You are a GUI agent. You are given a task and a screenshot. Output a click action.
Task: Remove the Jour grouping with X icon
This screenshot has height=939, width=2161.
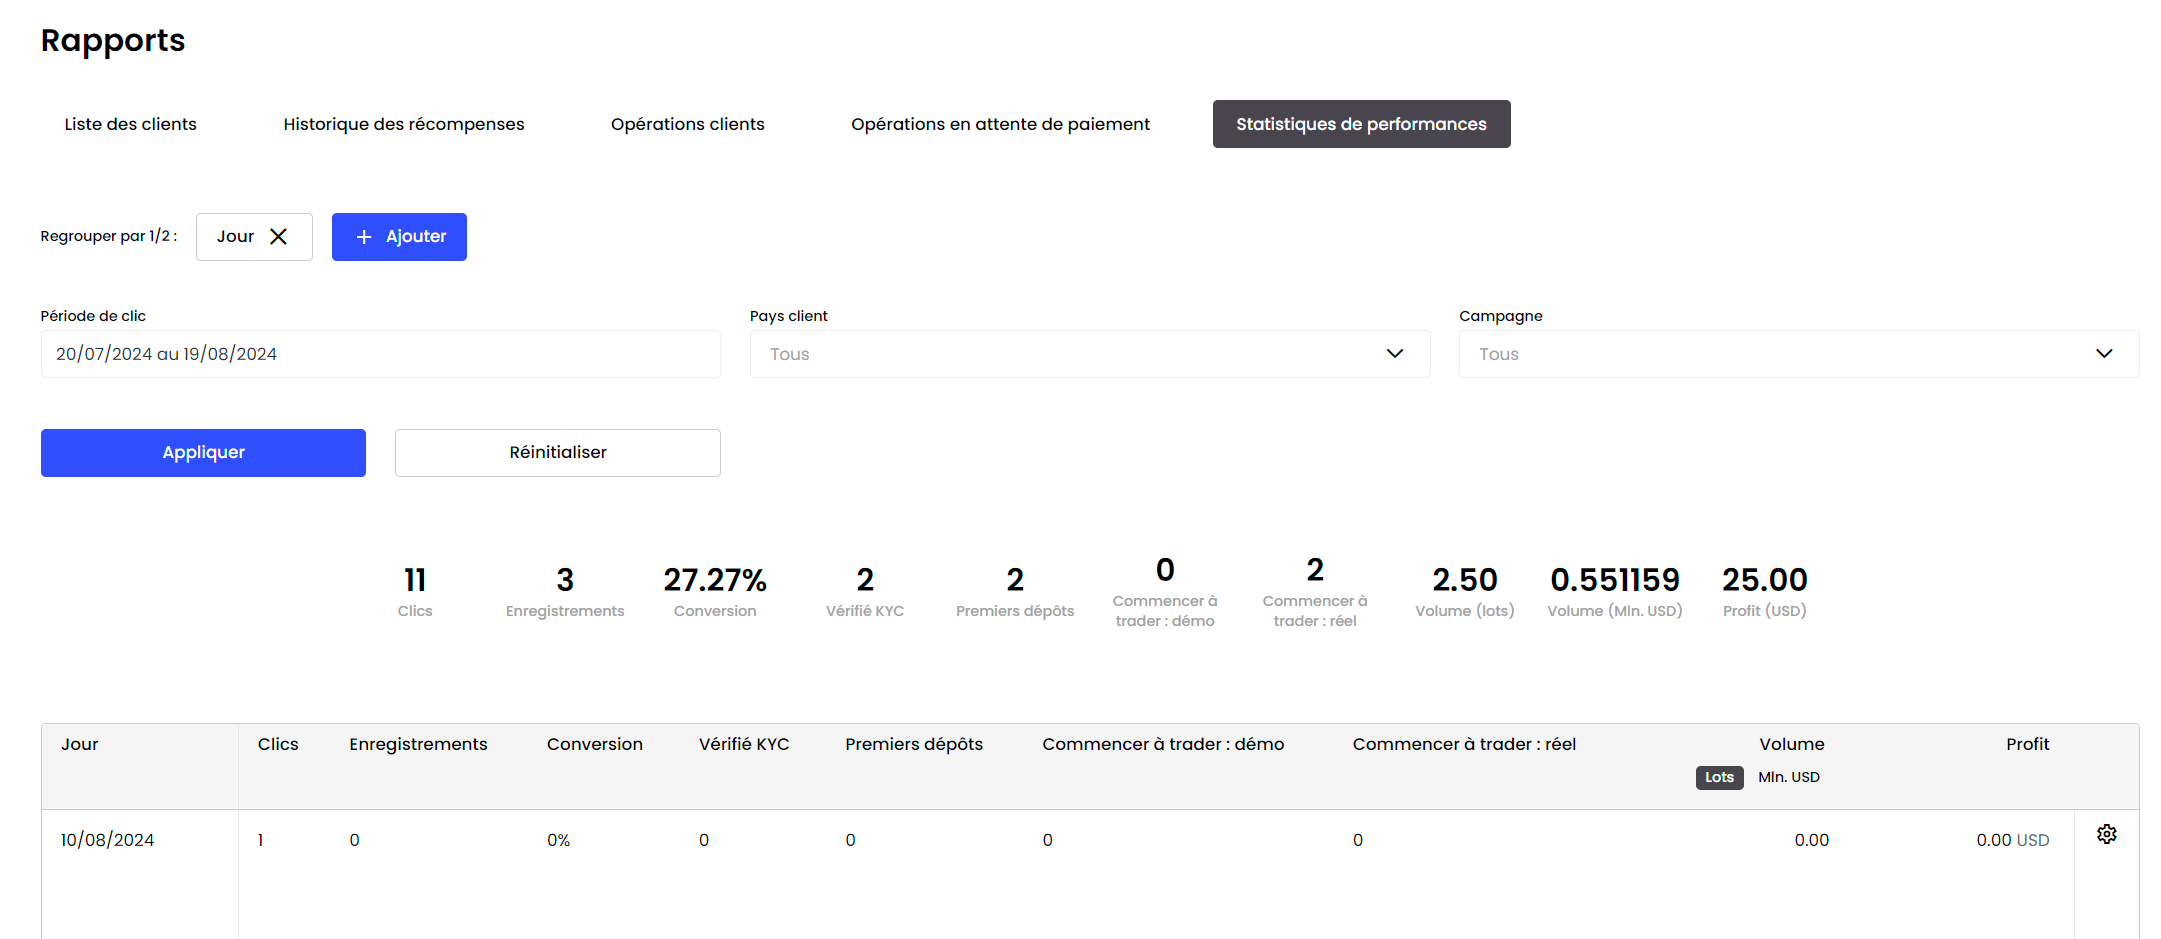[279, 237]
